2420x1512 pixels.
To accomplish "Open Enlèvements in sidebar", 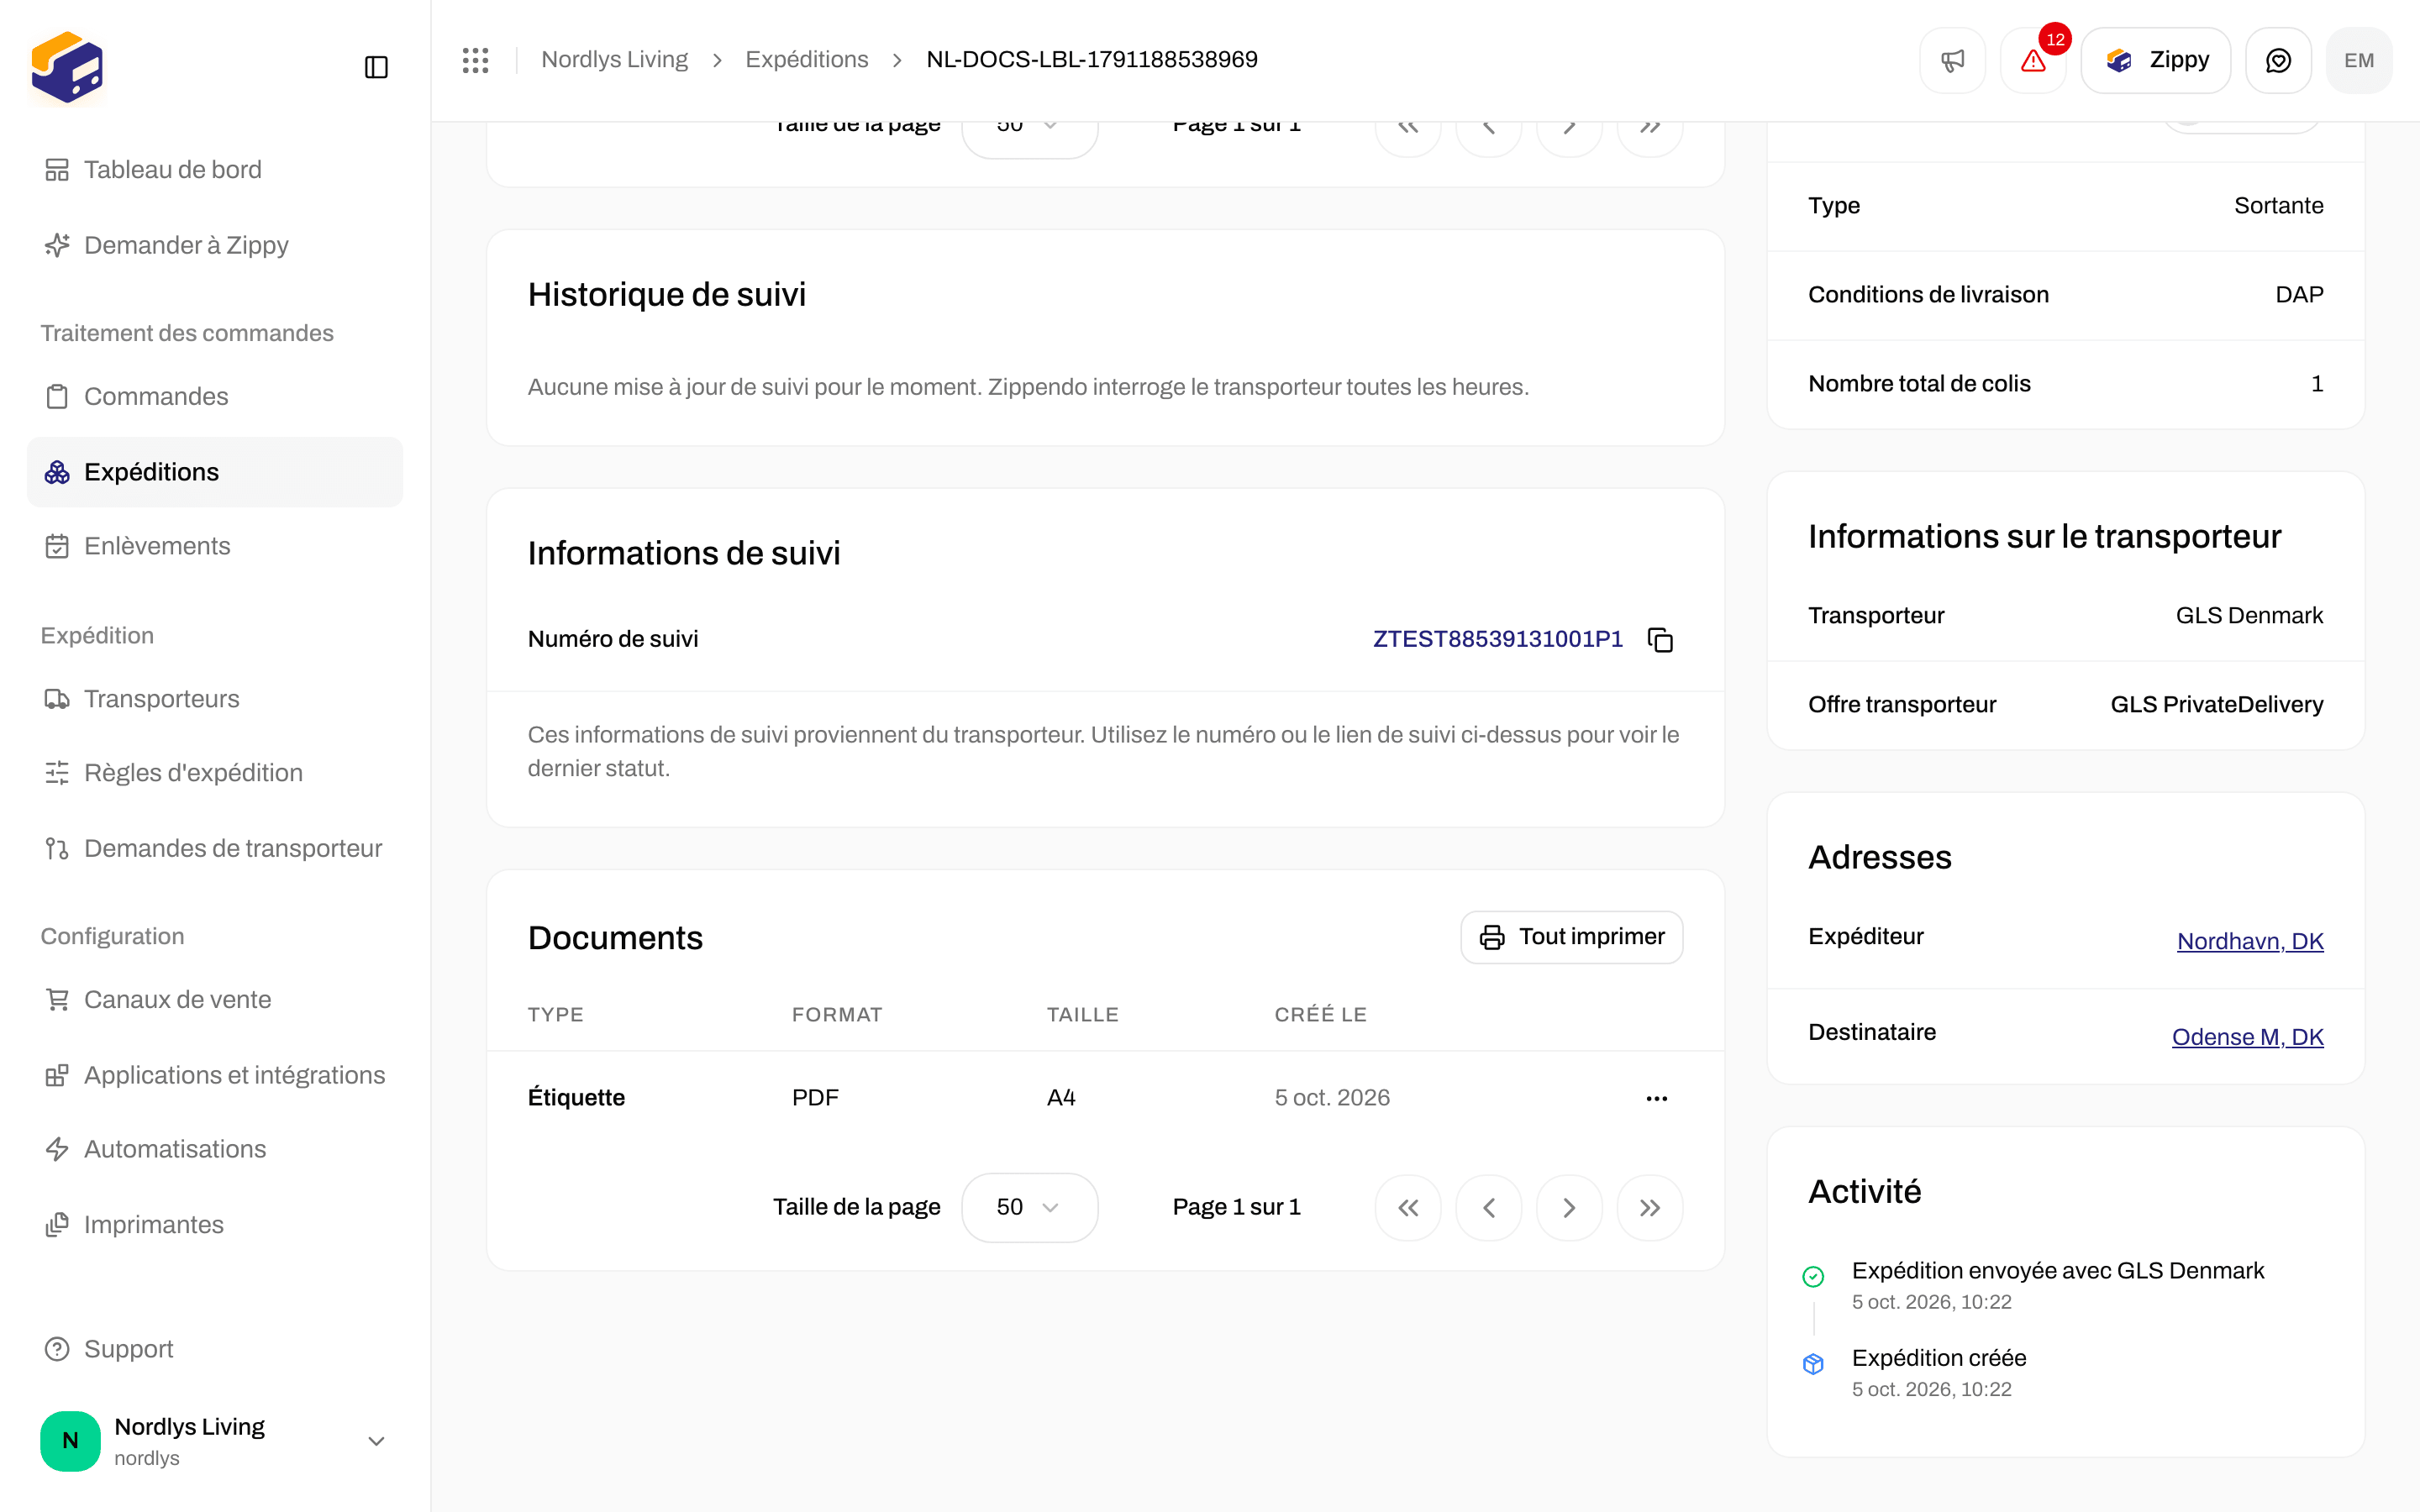I will pyautogui.click(x=215, y=546).
